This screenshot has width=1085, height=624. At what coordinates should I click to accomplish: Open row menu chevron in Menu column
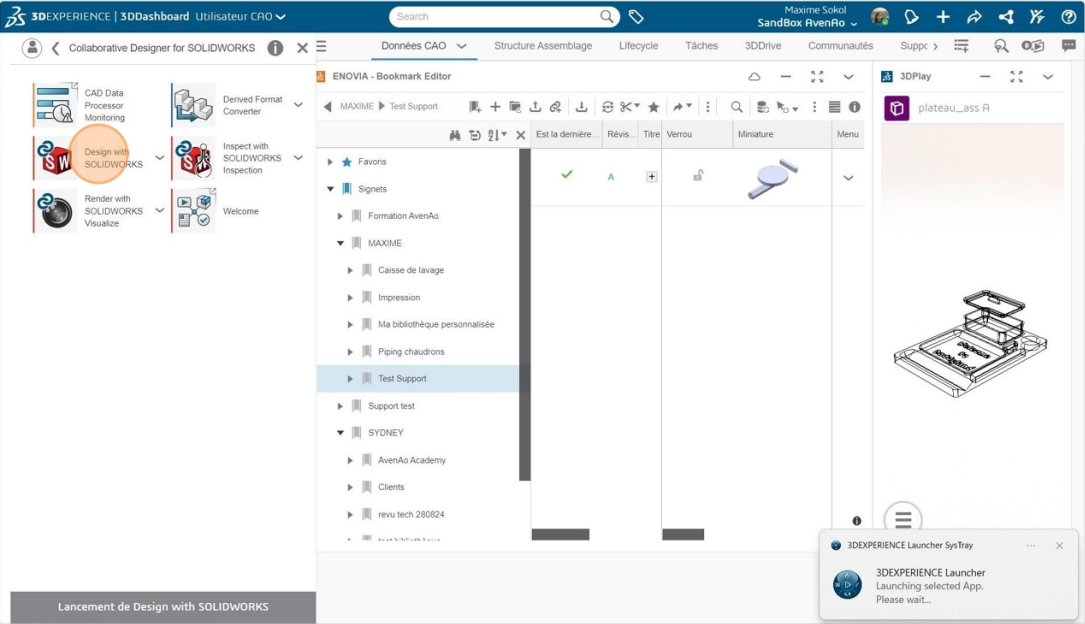(848, 178)
